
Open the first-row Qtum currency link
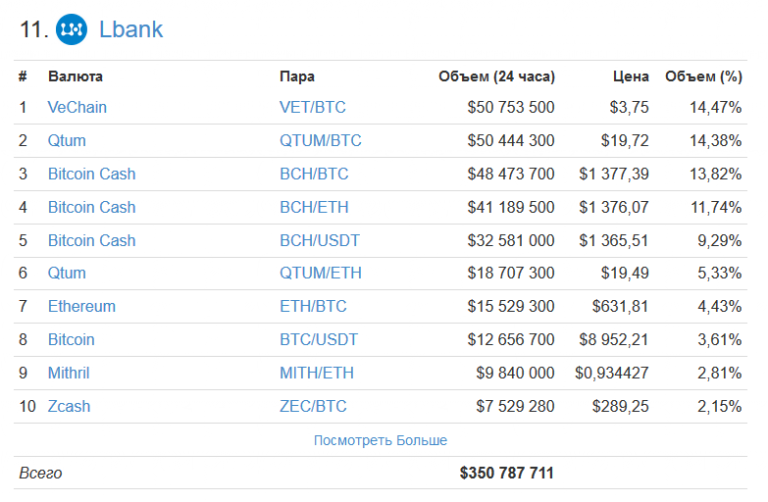click(x=67, y=140)
